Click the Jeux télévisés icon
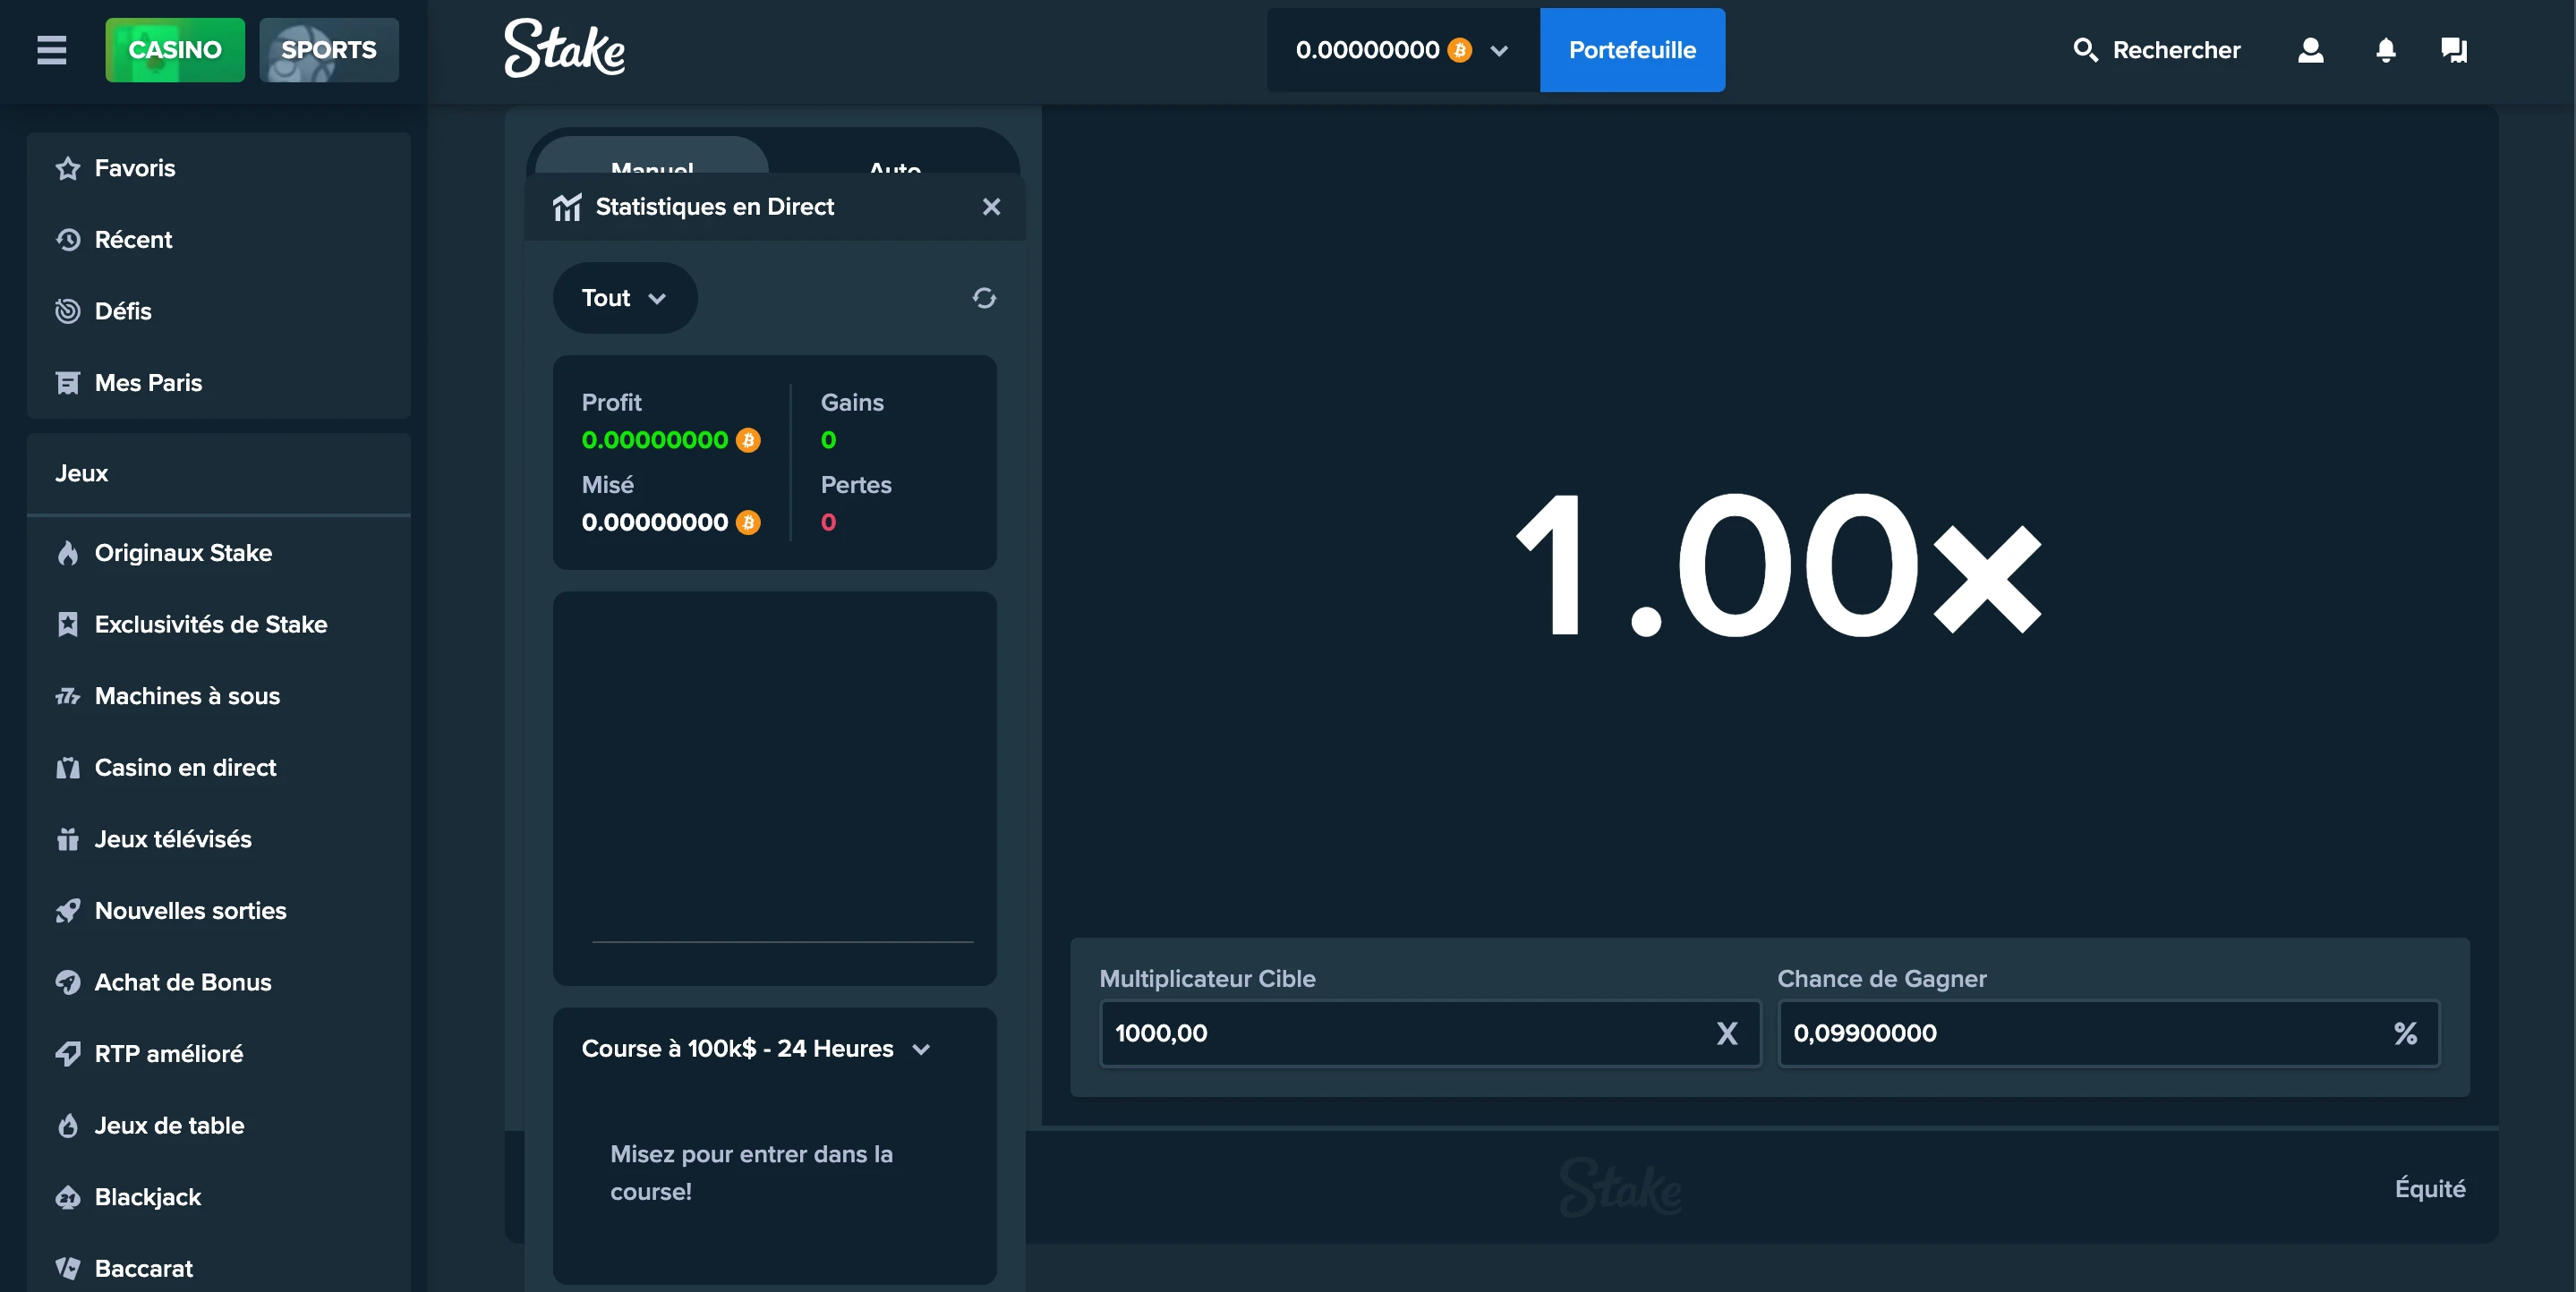2576x1292 pixels. pos(68,839)
